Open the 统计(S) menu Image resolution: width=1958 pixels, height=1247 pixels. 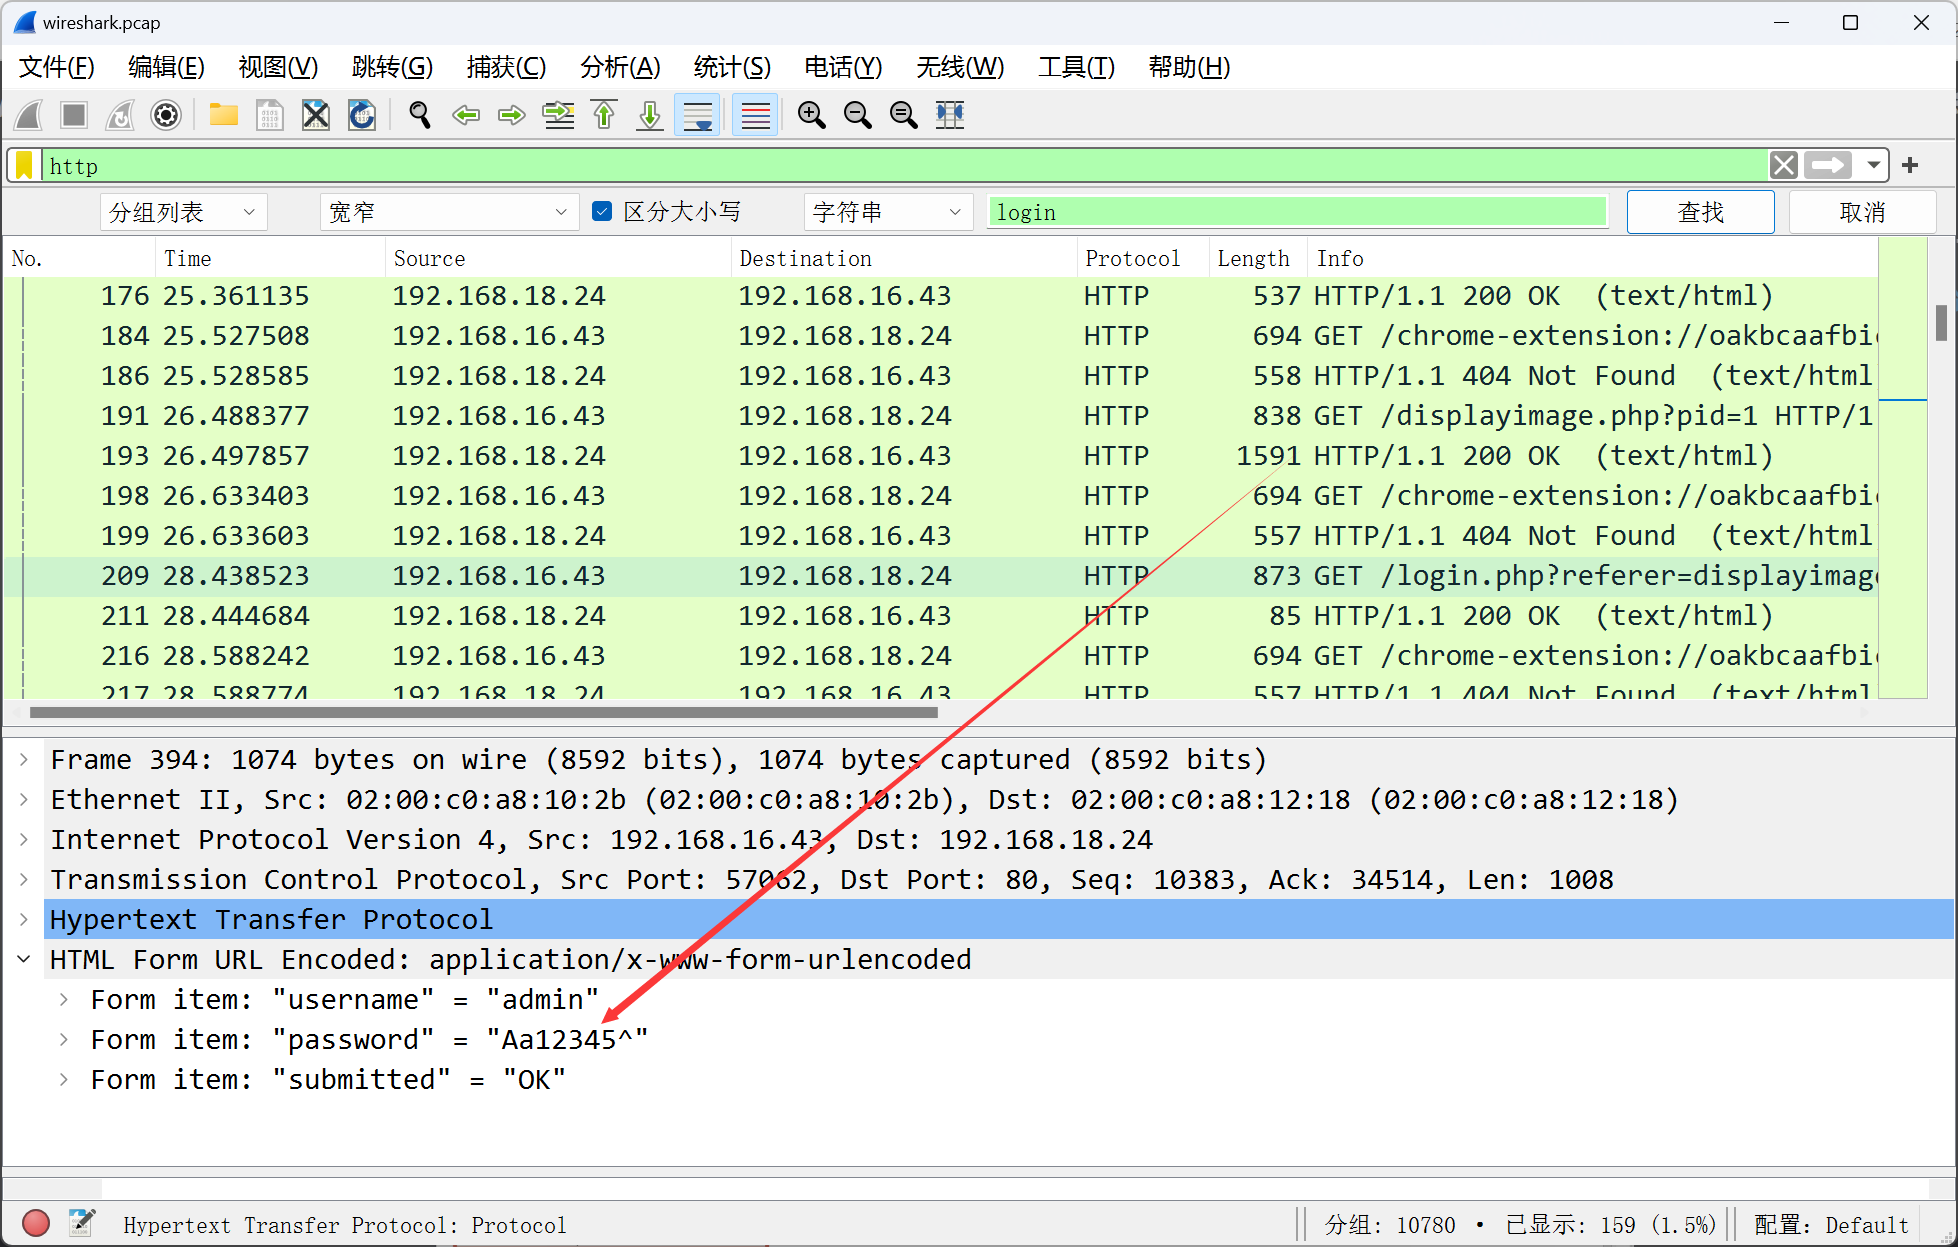731,67
